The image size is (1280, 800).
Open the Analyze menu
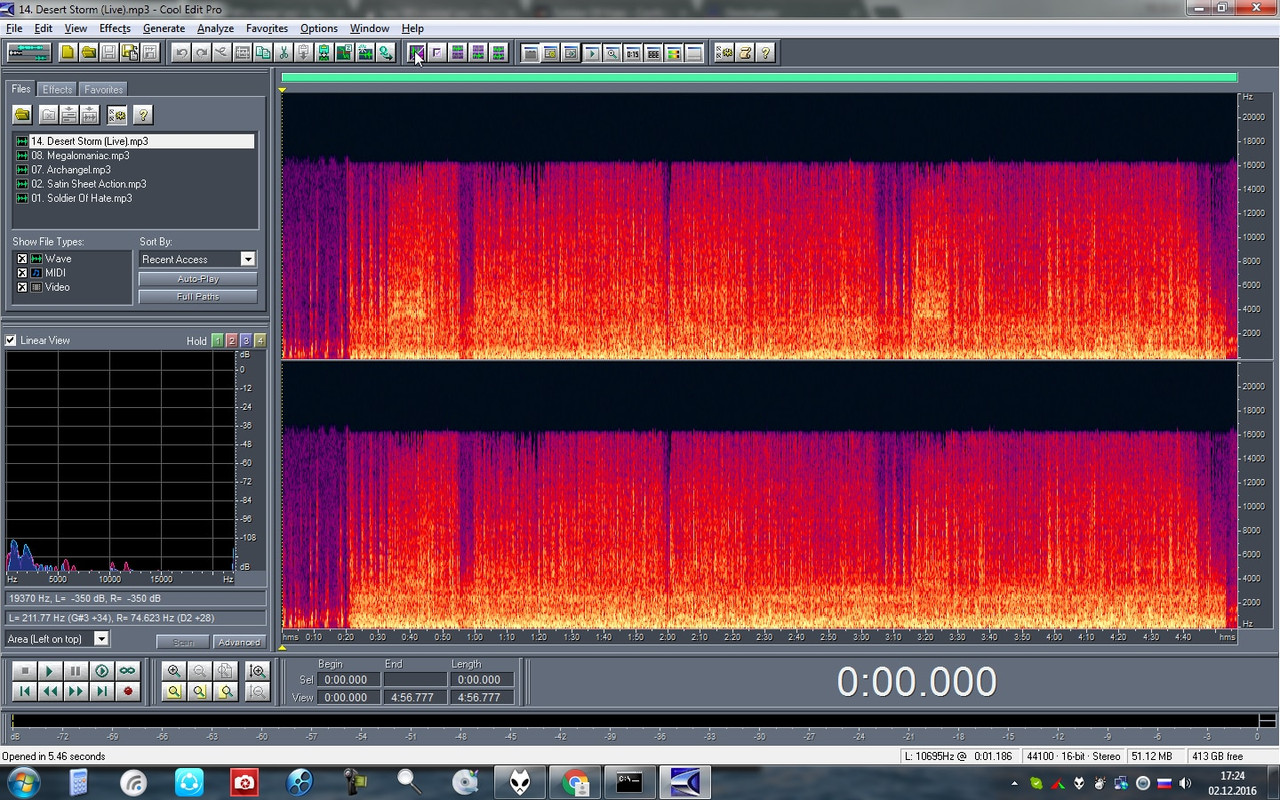[215, 28]
